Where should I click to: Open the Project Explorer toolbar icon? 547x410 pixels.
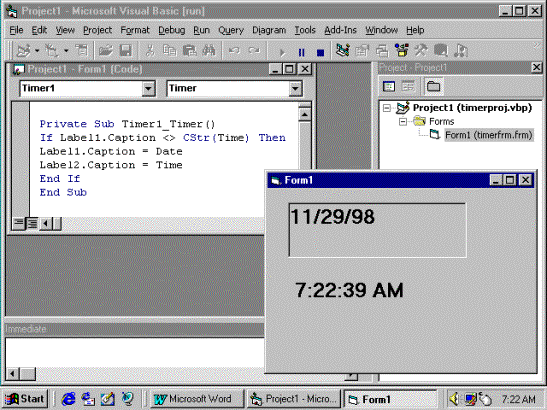pos(343,51)
